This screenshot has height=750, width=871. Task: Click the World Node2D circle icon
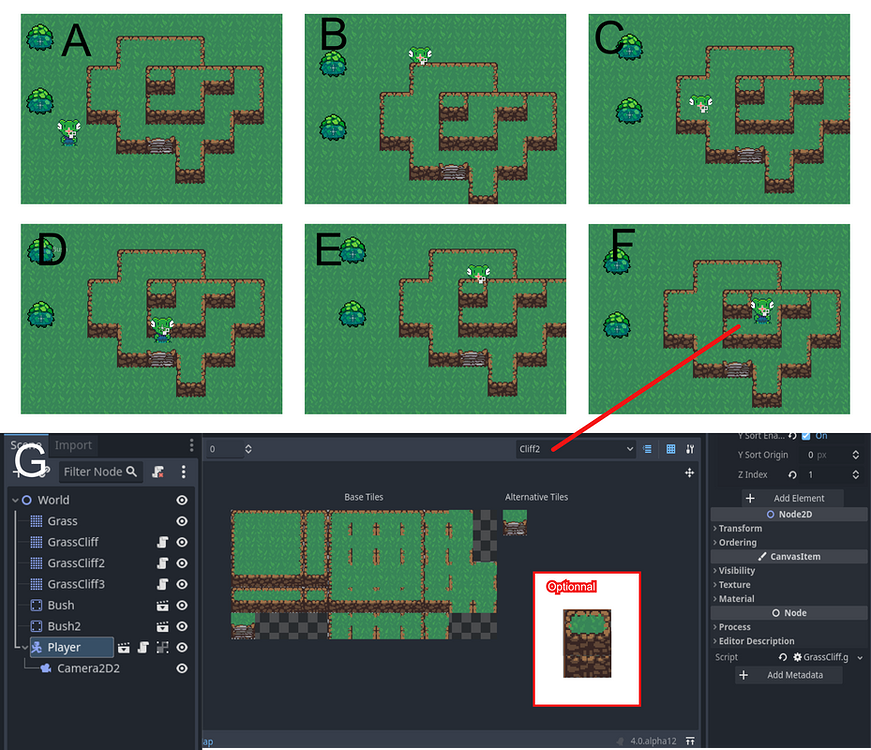(26, 500)
